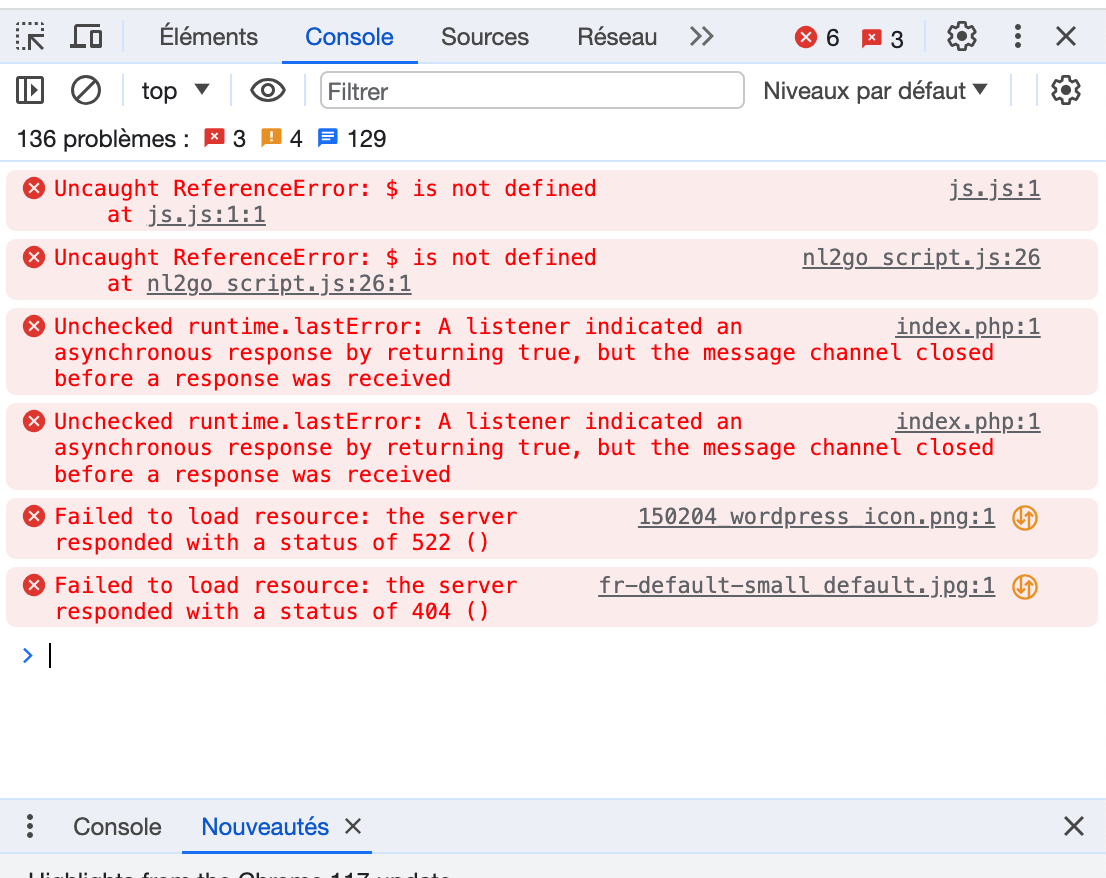Click error icon of second runtime.lastError message
1106x878 pixels.
(33, 422)
